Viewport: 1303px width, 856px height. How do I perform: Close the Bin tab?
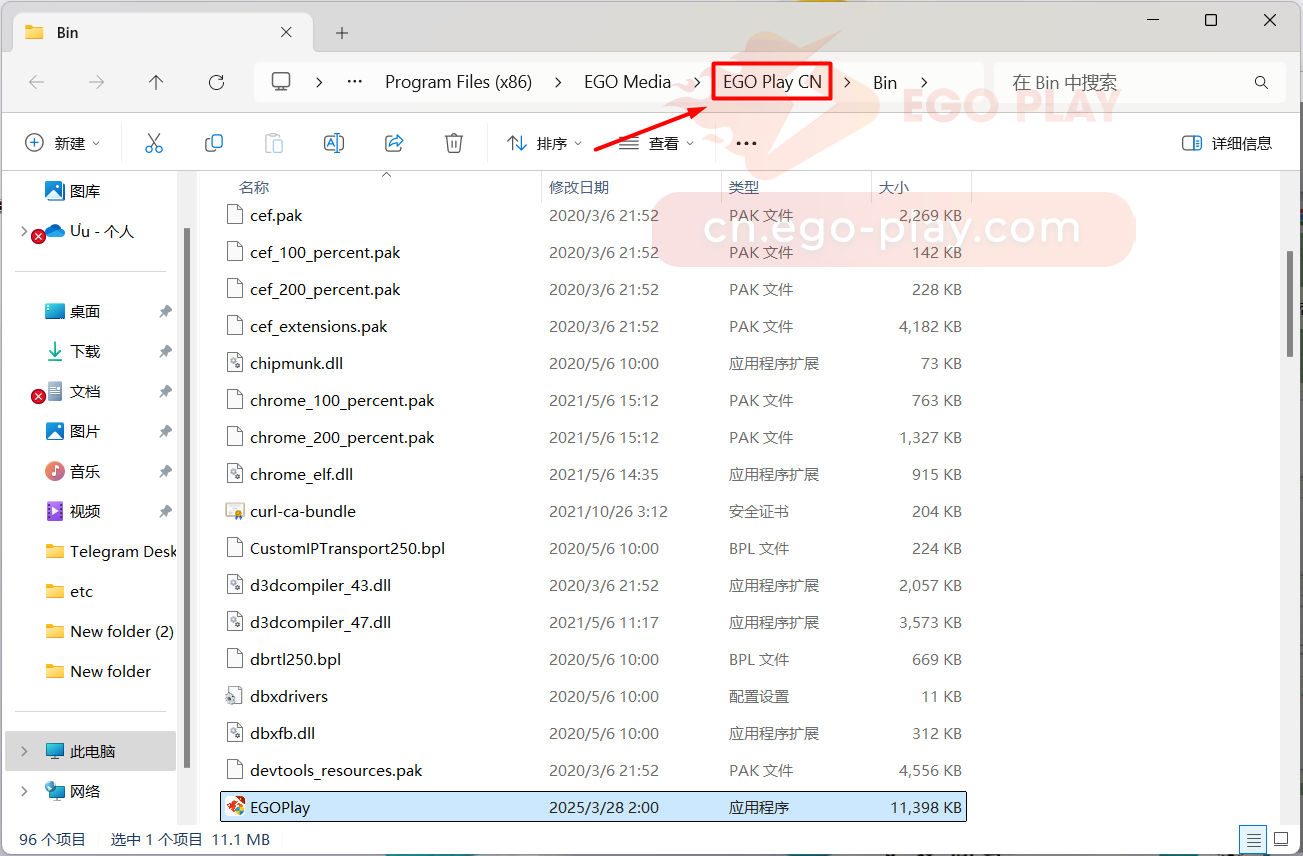(287, 32)
